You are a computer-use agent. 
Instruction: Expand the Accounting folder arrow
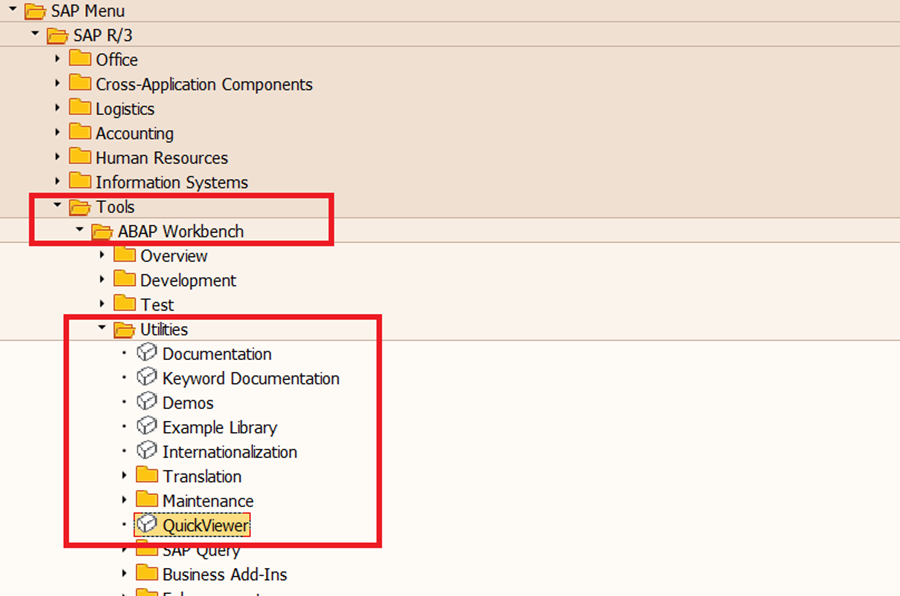[57, 132]
